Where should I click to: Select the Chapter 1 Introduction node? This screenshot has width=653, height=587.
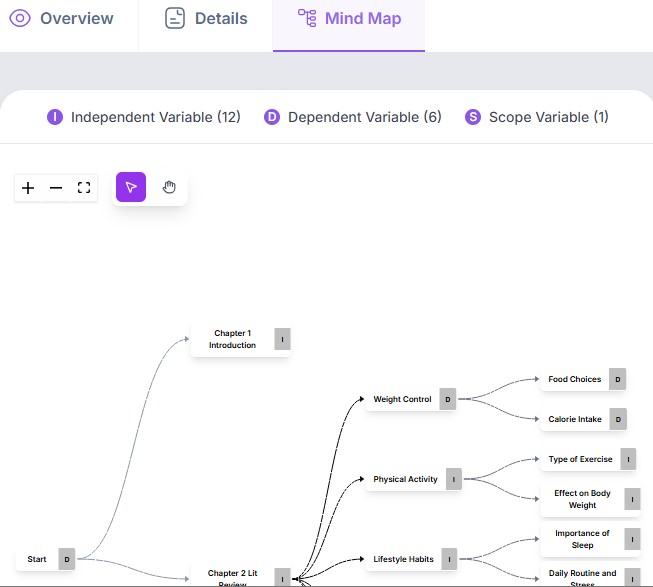coord(241,339)
